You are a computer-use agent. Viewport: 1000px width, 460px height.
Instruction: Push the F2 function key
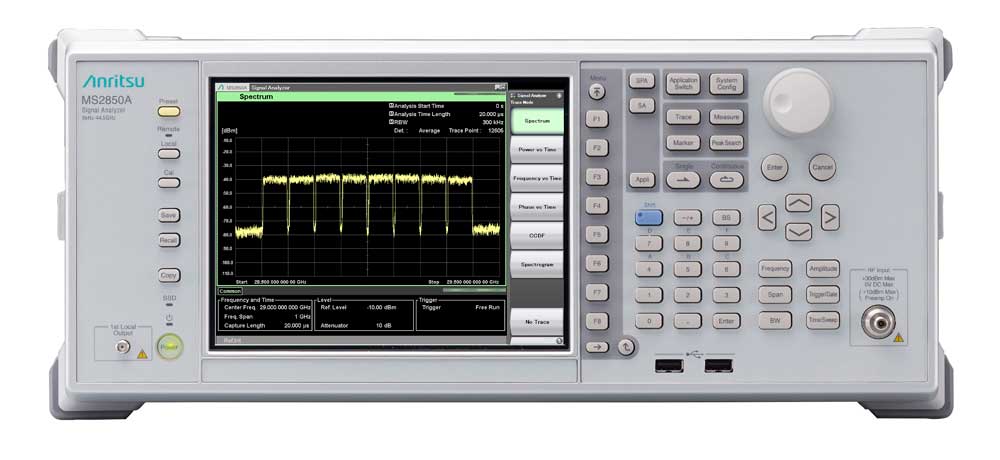click(597, 147)
